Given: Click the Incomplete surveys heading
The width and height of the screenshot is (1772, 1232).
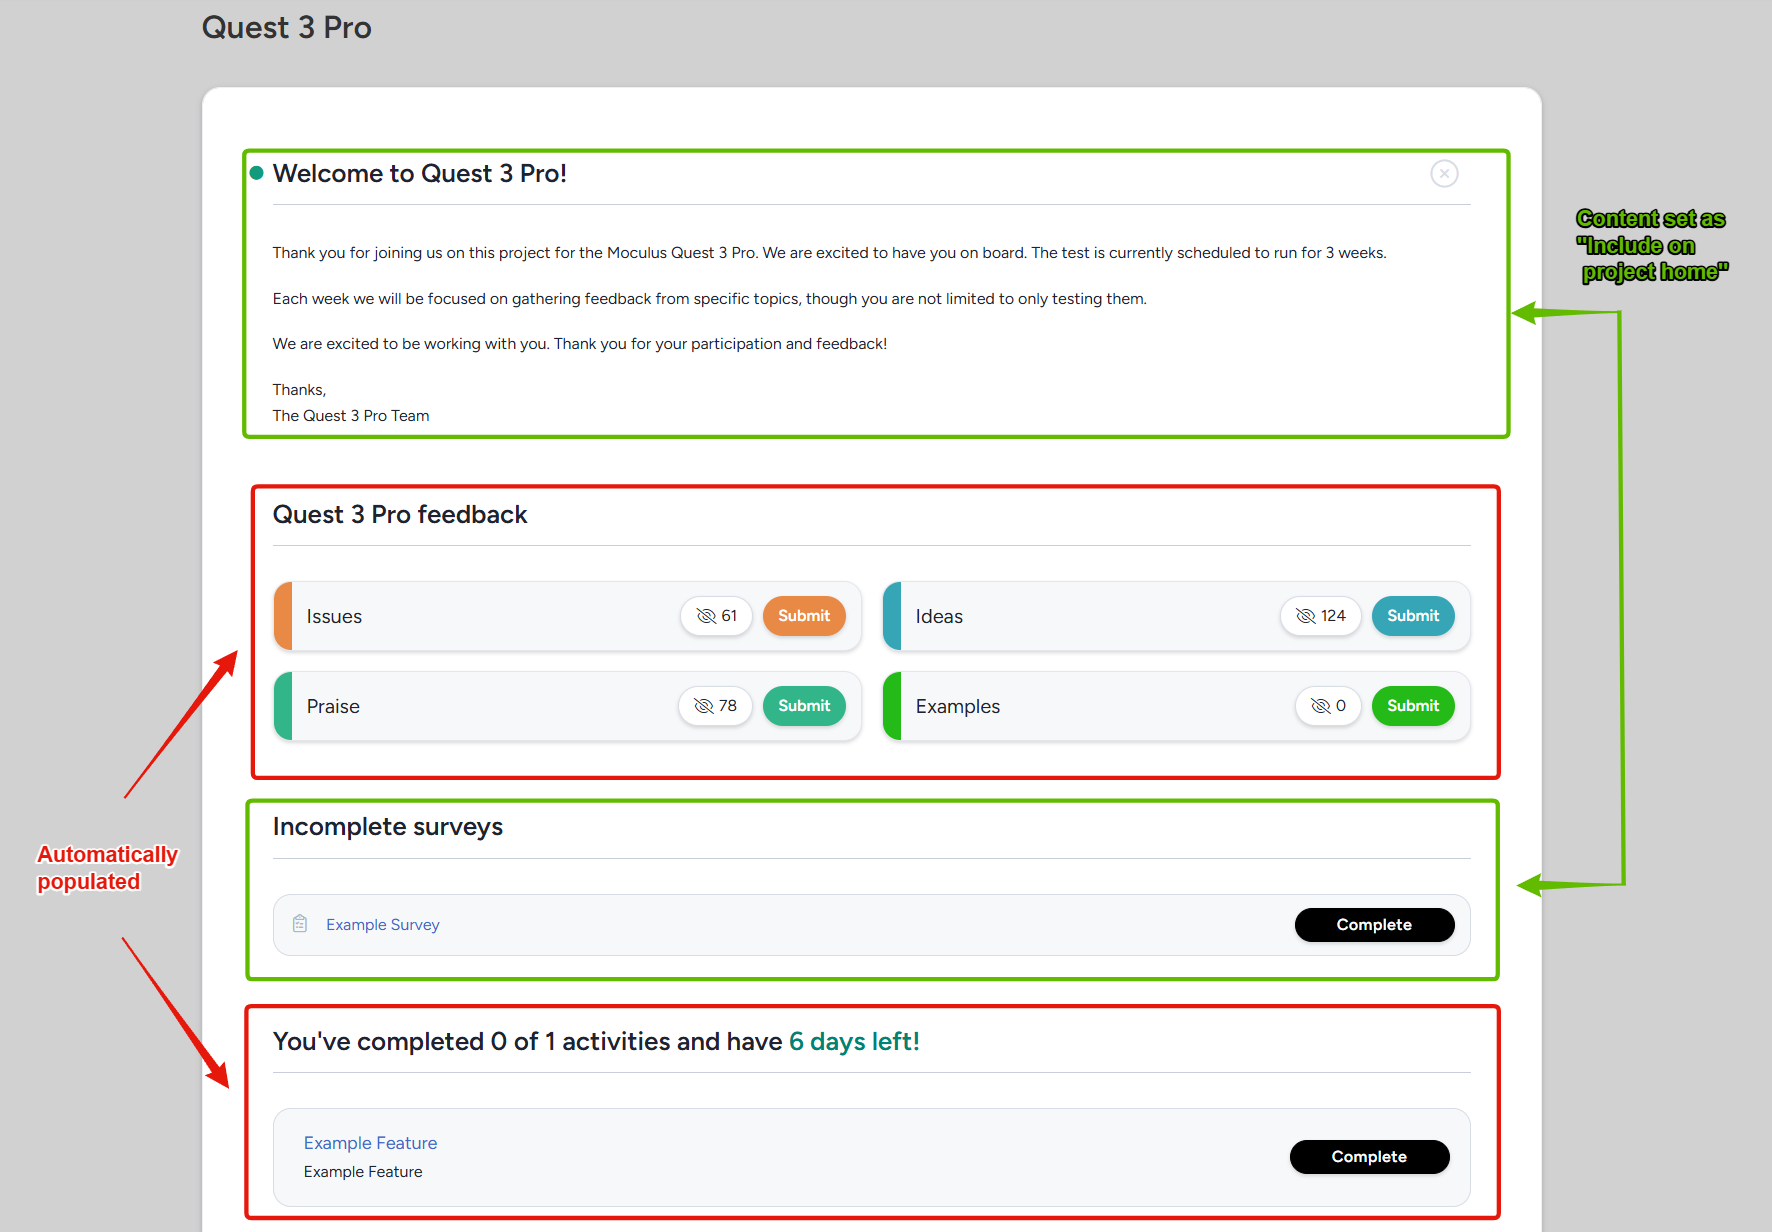Looking at the screenshot, I should pyautogui.click(x=388, y=827).
